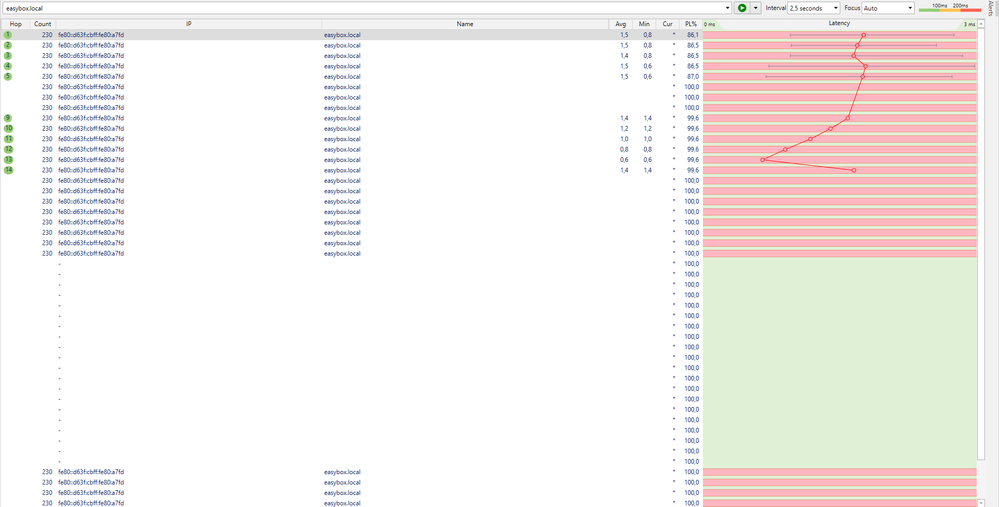The image size is (999, 507).
Task: Click the Min value 1,2 in hop 10 row
Action: [647, 129]
